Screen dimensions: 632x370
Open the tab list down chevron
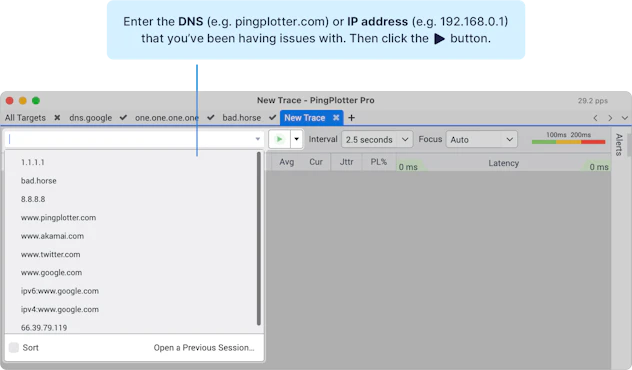point(625,118)
